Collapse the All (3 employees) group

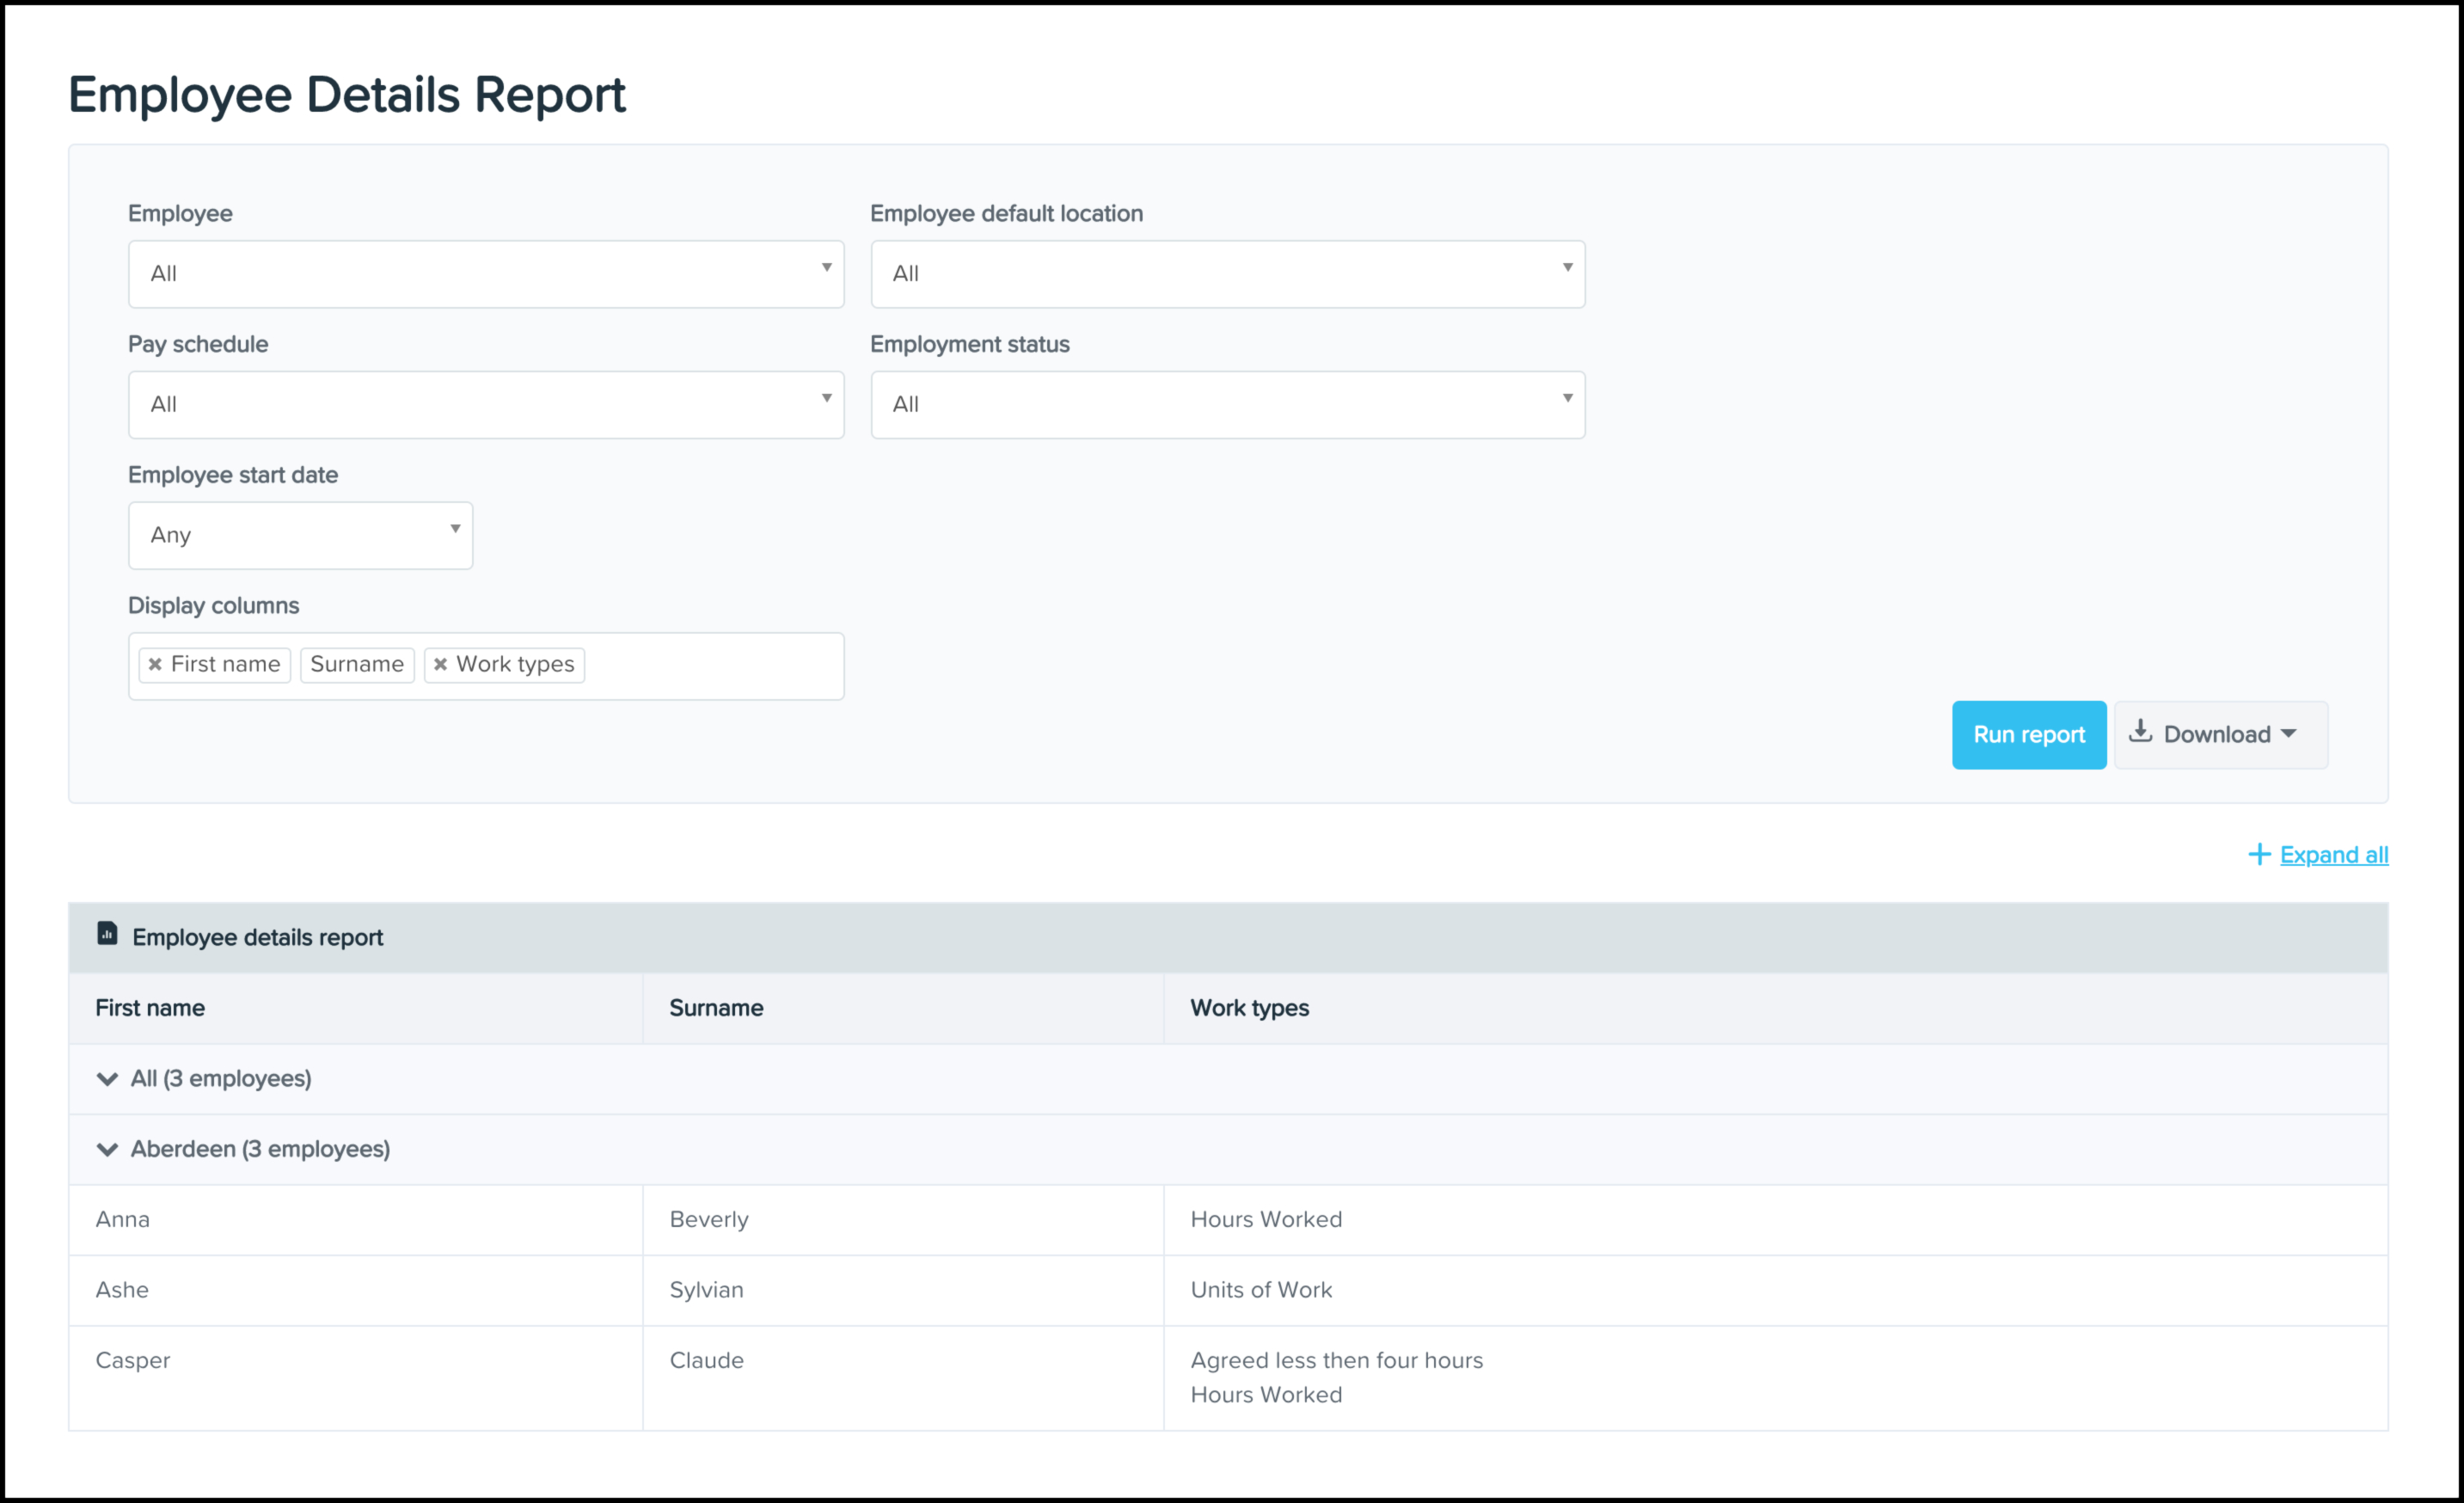107,1078
